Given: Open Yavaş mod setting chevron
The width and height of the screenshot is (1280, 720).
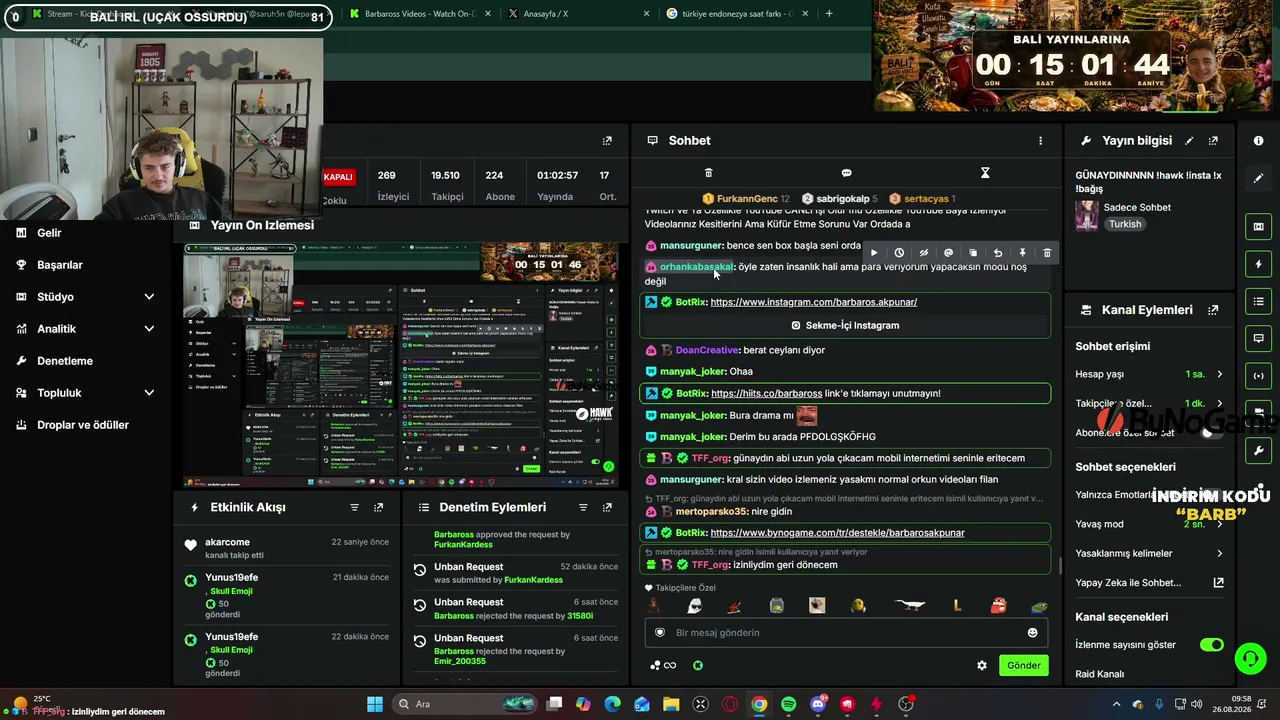Looking at the screenshot, I should [x=1219, y=524].
